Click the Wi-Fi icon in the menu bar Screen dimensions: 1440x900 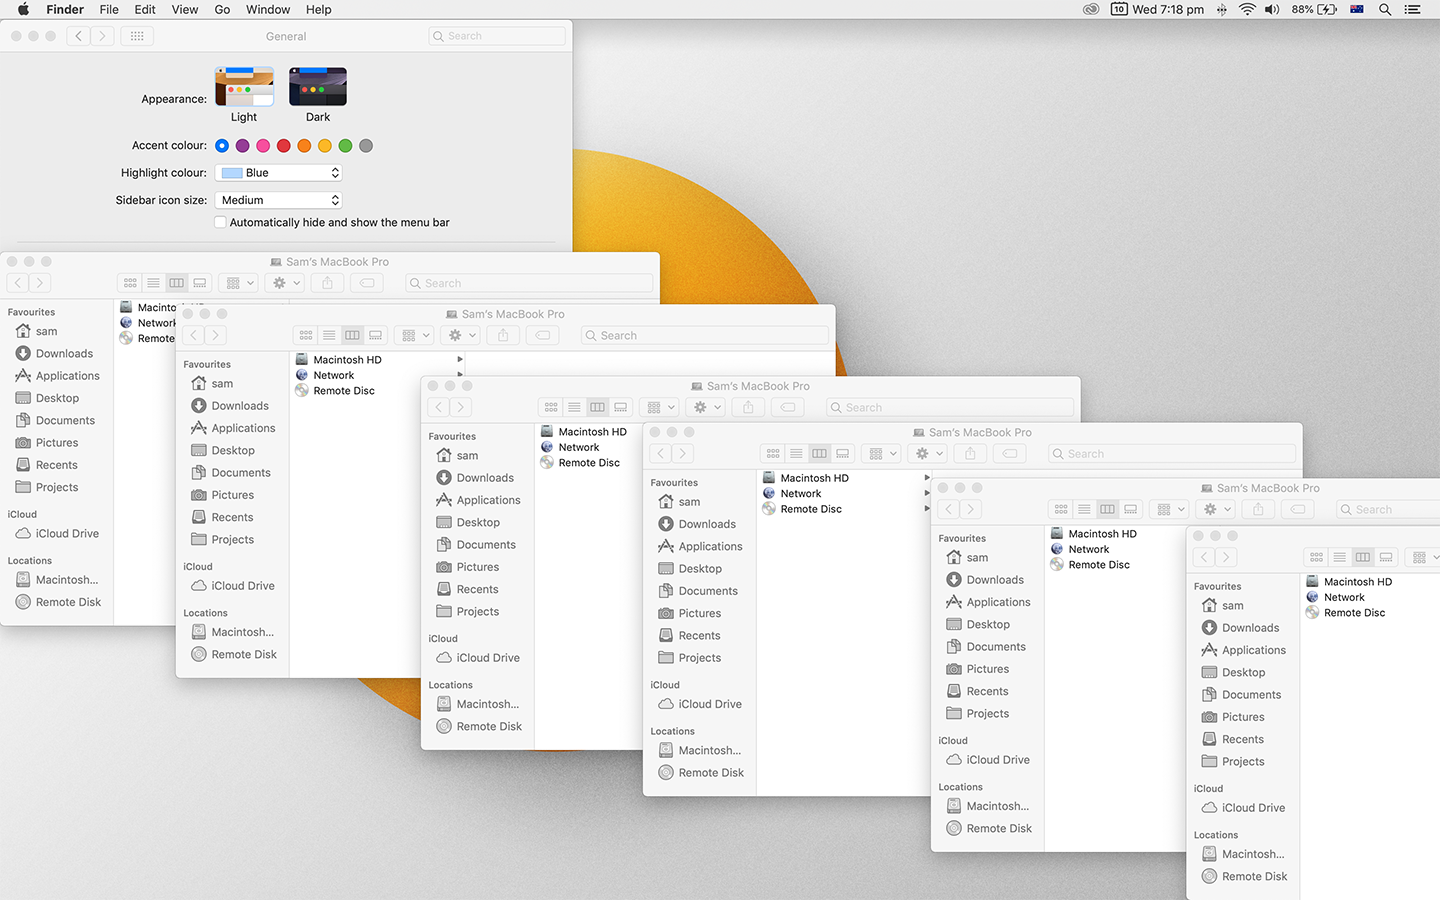click(x=1246, y=9)
